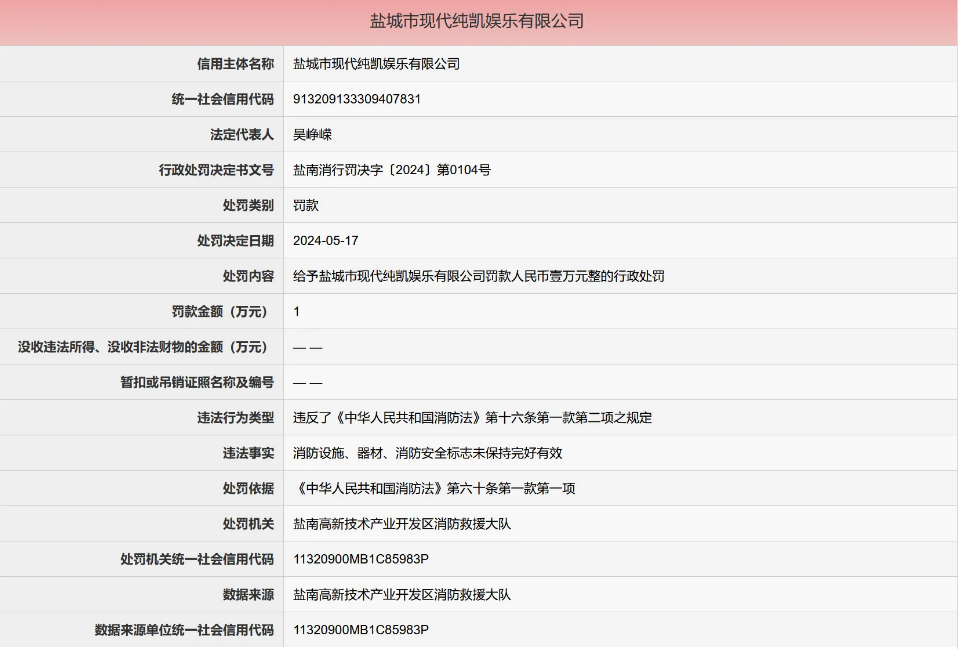Viewport: 958px width, 649px height.
Task: Select the label 数据来源单位统一社会信用代码
Action: point(184,630)
